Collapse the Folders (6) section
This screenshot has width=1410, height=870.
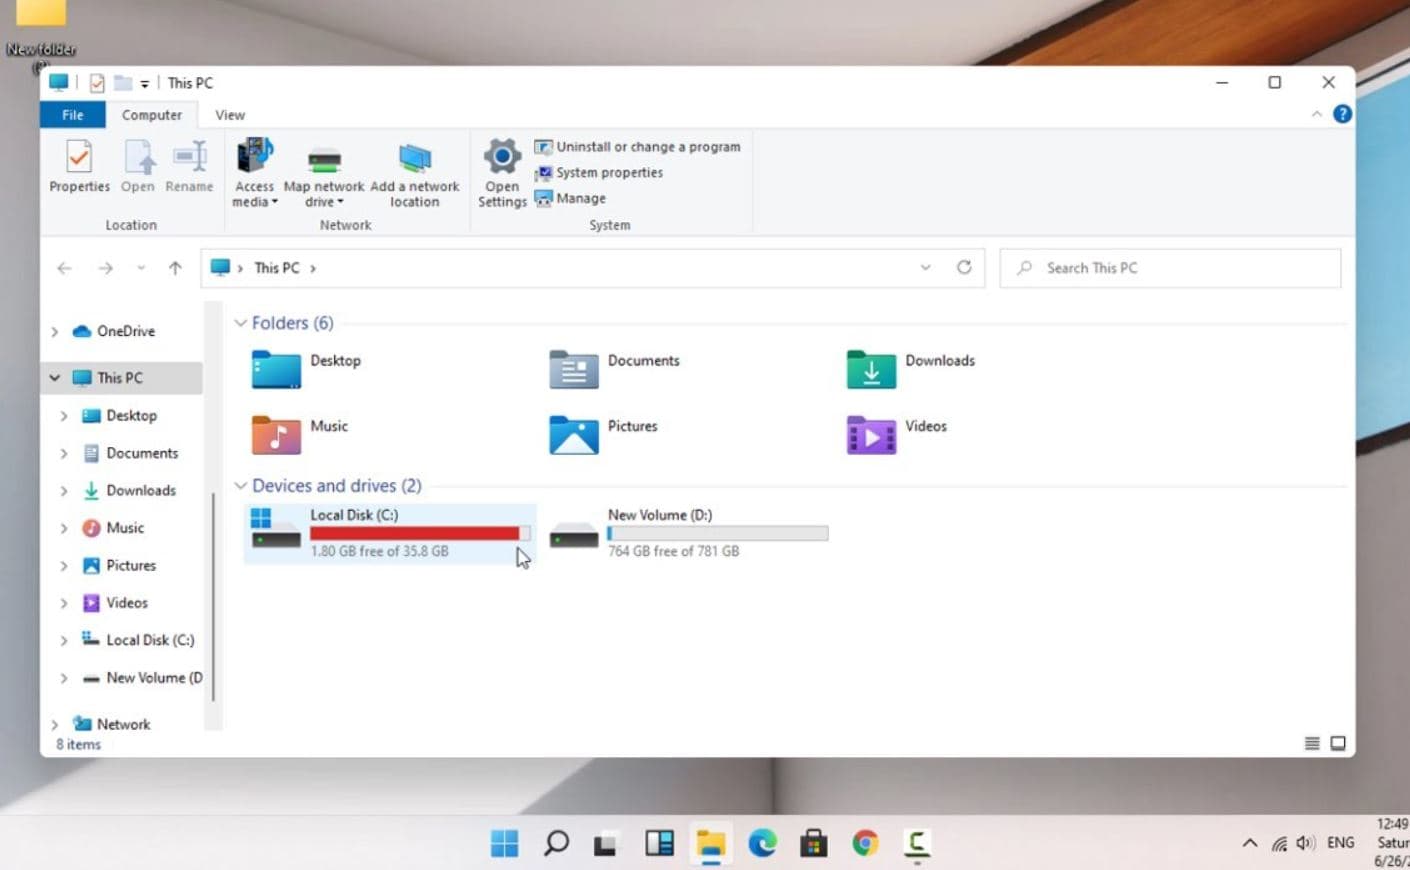240,323
